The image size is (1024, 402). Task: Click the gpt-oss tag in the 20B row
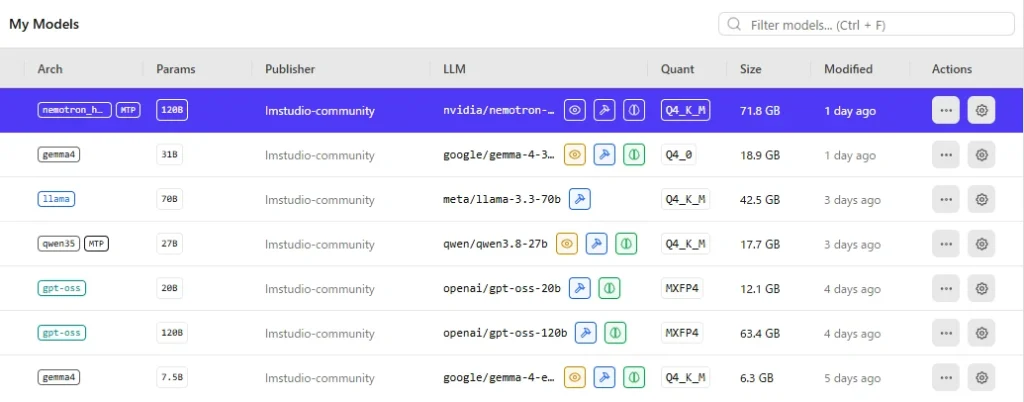click(61, 288)
